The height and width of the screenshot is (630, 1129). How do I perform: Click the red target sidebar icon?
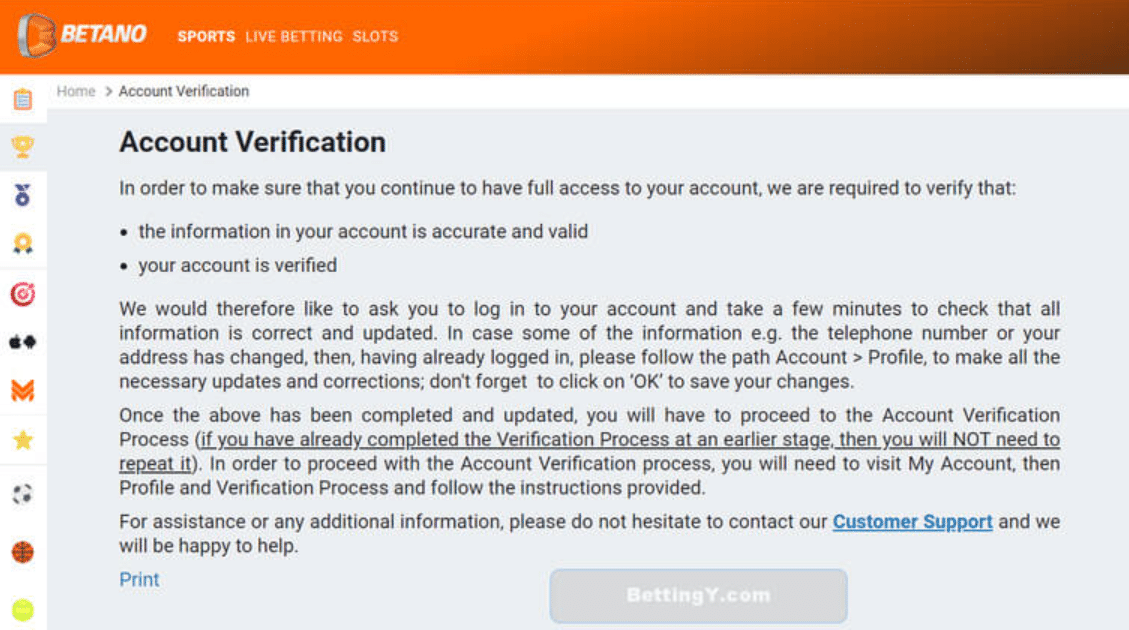[22, 294]
